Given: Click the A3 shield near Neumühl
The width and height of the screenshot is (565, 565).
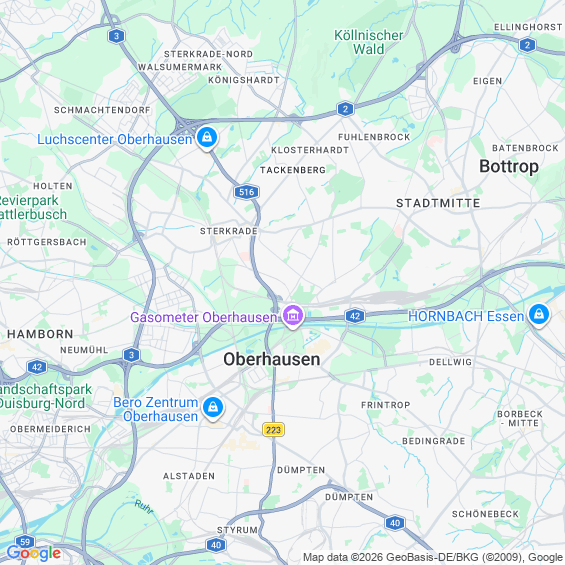Looking at the screenshot, I should [x=132, y=355].
